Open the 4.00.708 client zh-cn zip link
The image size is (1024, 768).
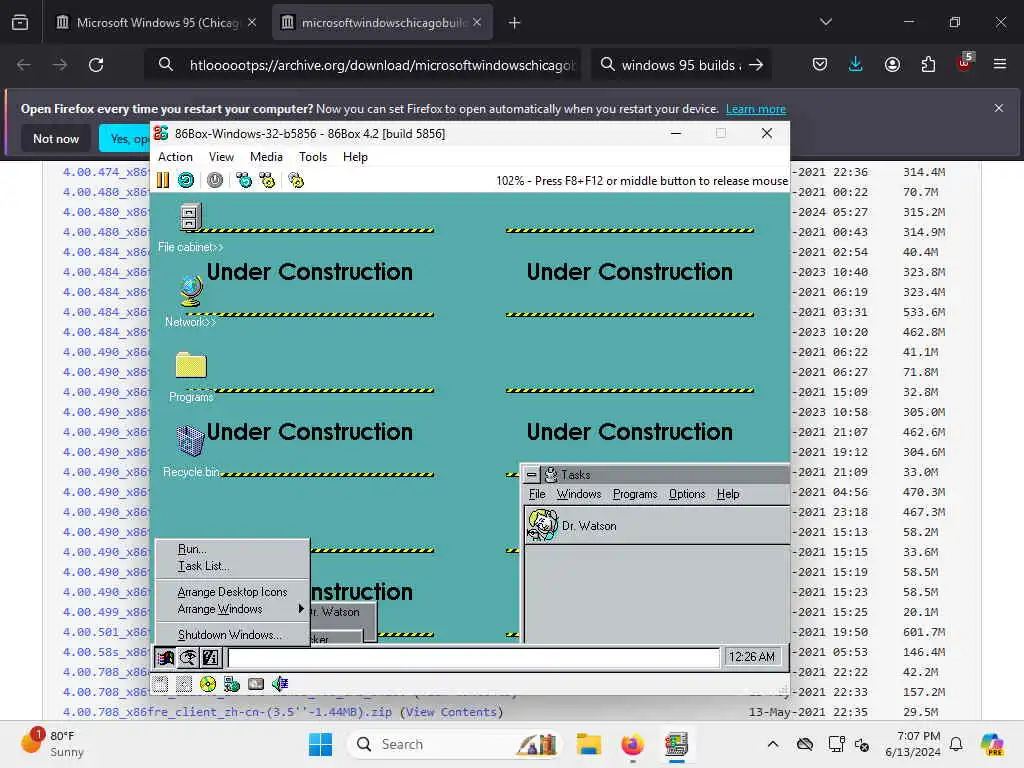(227, 712)
